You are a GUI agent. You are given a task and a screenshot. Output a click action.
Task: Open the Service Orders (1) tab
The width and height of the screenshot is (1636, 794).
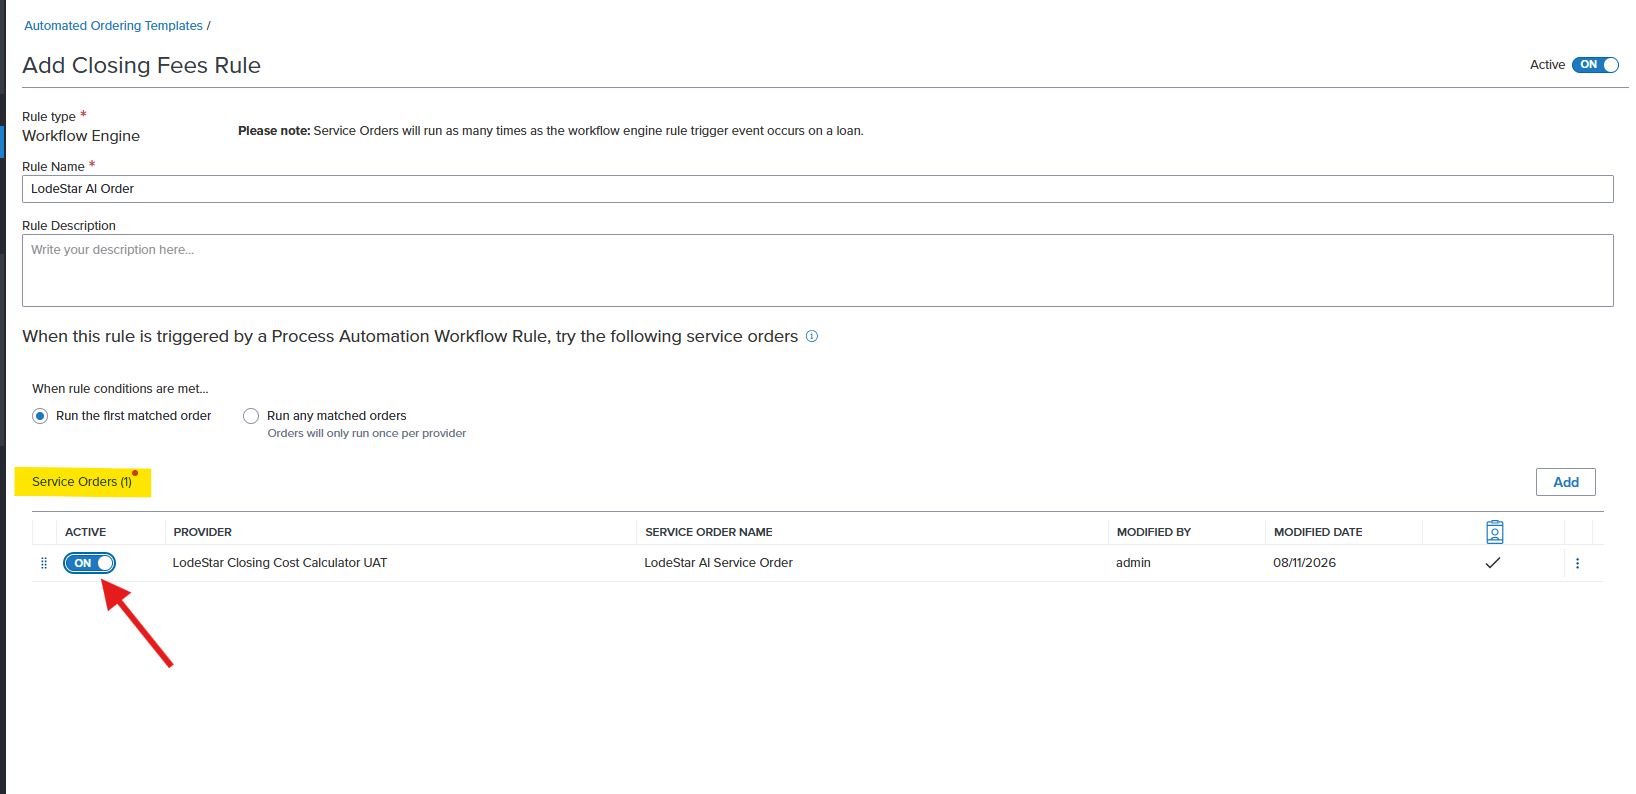[82, 482]
